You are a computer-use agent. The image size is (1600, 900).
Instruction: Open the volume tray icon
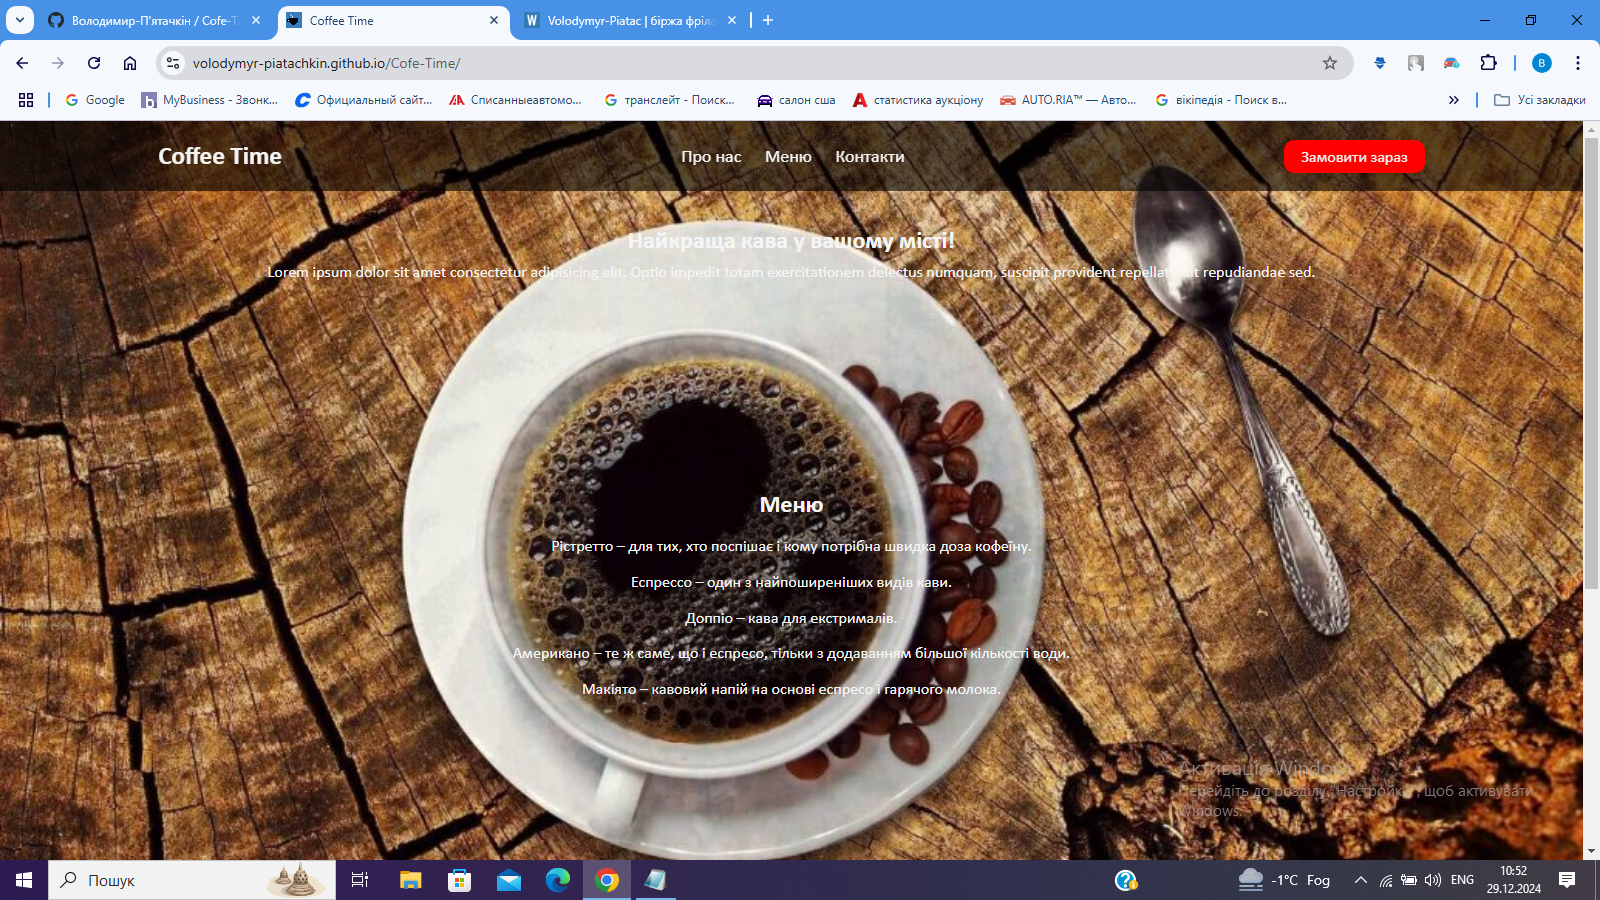1432,880
